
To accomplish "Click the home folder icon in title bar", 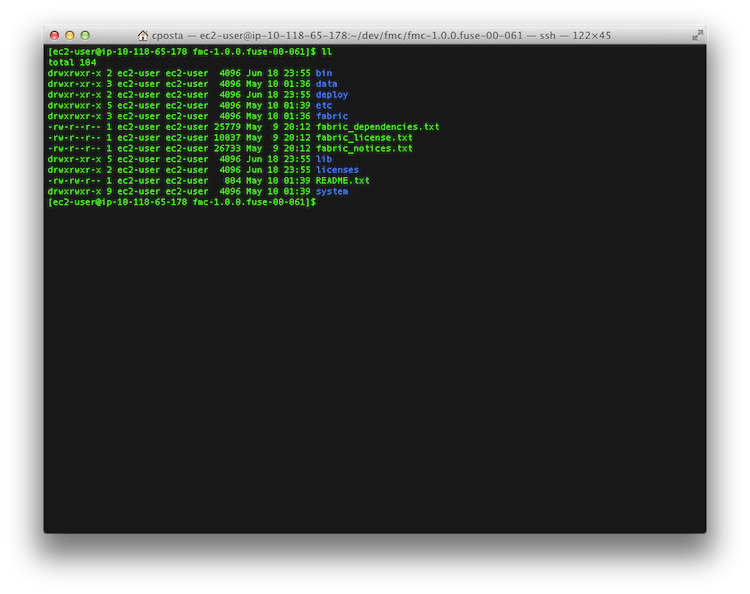I will click(x=143, y=35).
